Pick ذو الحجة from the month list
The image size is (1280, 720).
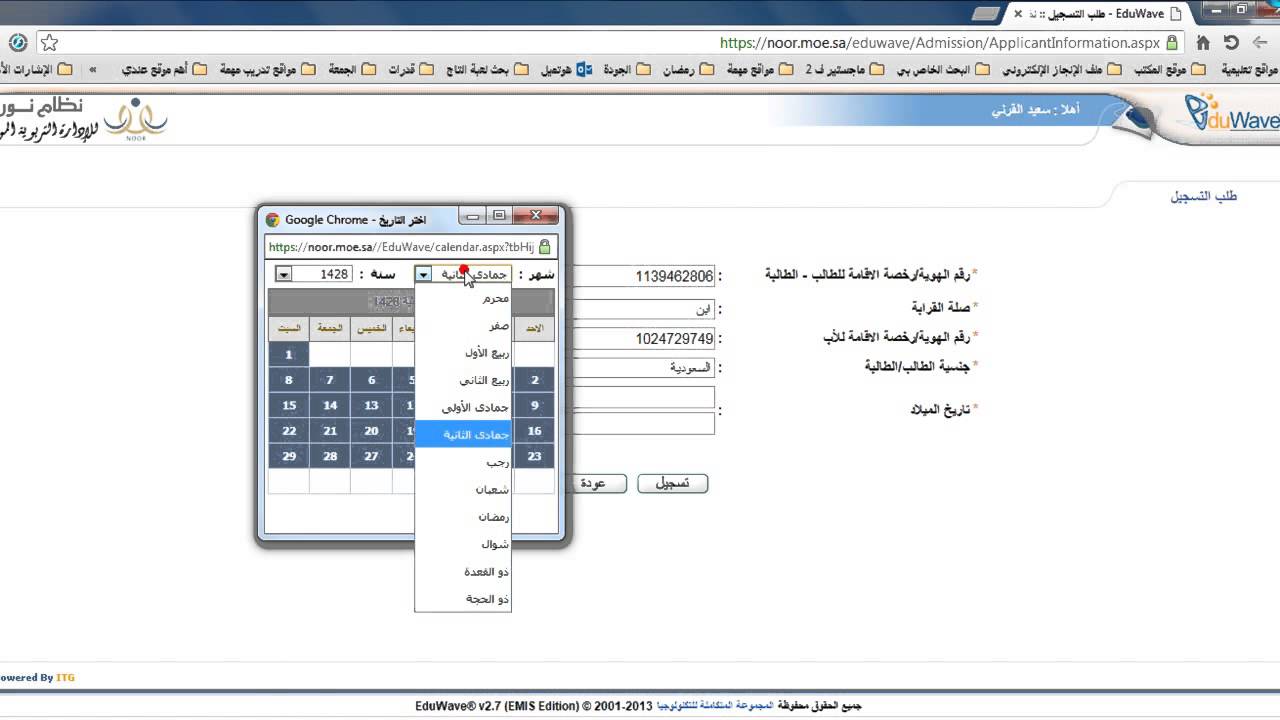(x=463, y=599)
